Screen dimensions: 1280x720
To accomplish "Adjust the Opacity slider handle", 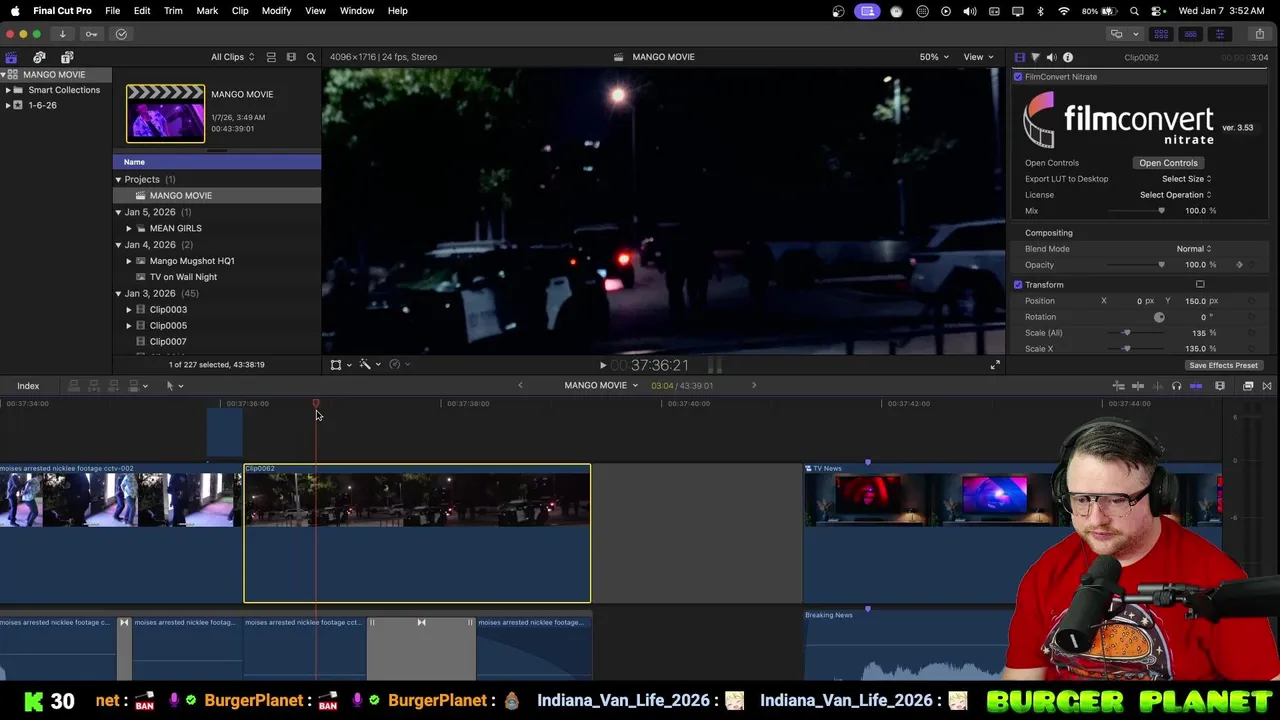I will [1161, 265].
